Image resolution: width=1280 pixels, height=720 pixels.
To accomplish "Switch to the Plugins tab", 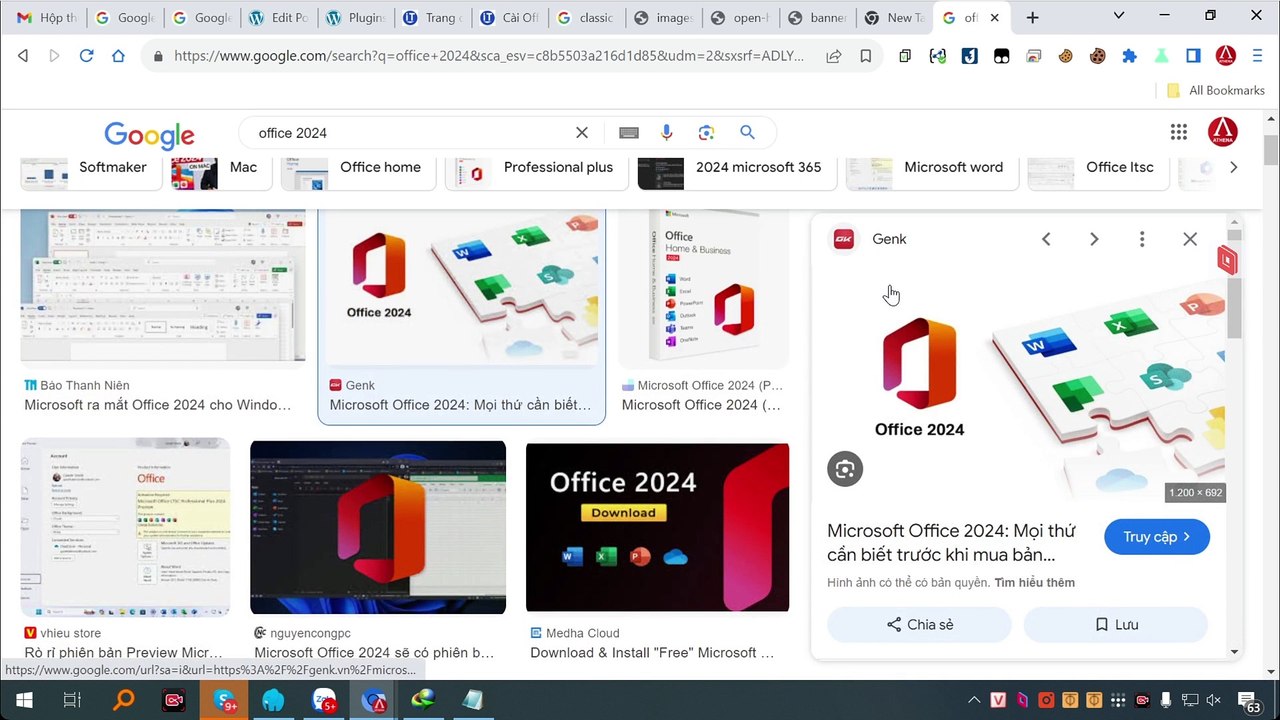I will pyautogui.click(x=357, y=18).
